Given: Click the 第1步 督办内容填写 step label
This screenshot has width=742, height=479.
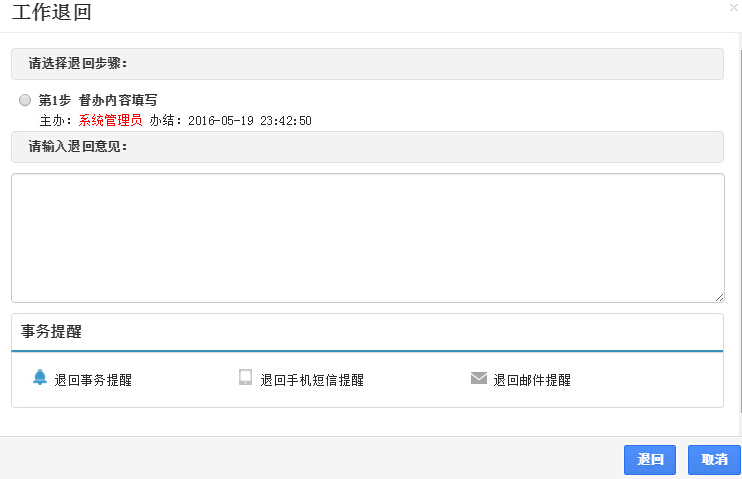Looking at the screenshot, I should pos(98,100).
